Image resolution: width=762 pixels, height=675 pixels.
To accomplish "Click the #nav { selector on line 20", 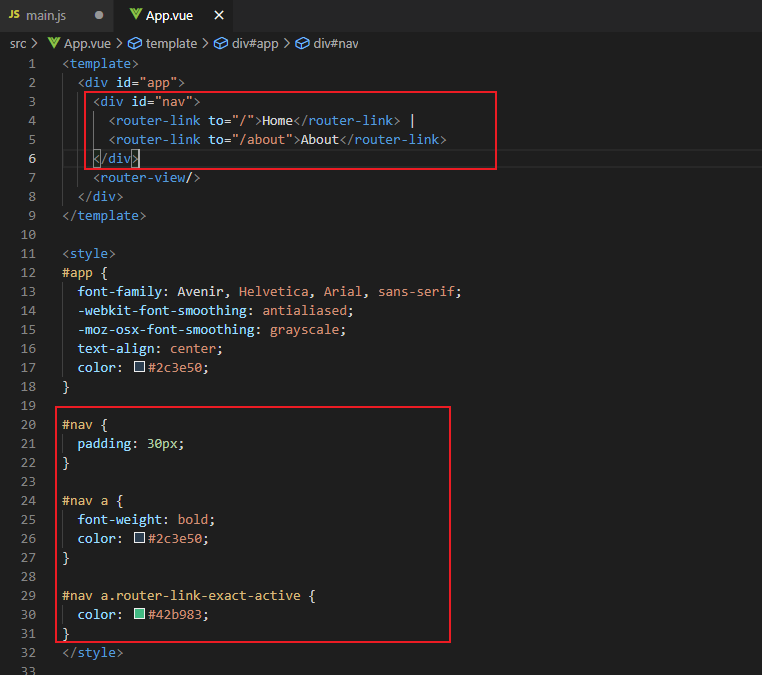I will click(85, 425).
